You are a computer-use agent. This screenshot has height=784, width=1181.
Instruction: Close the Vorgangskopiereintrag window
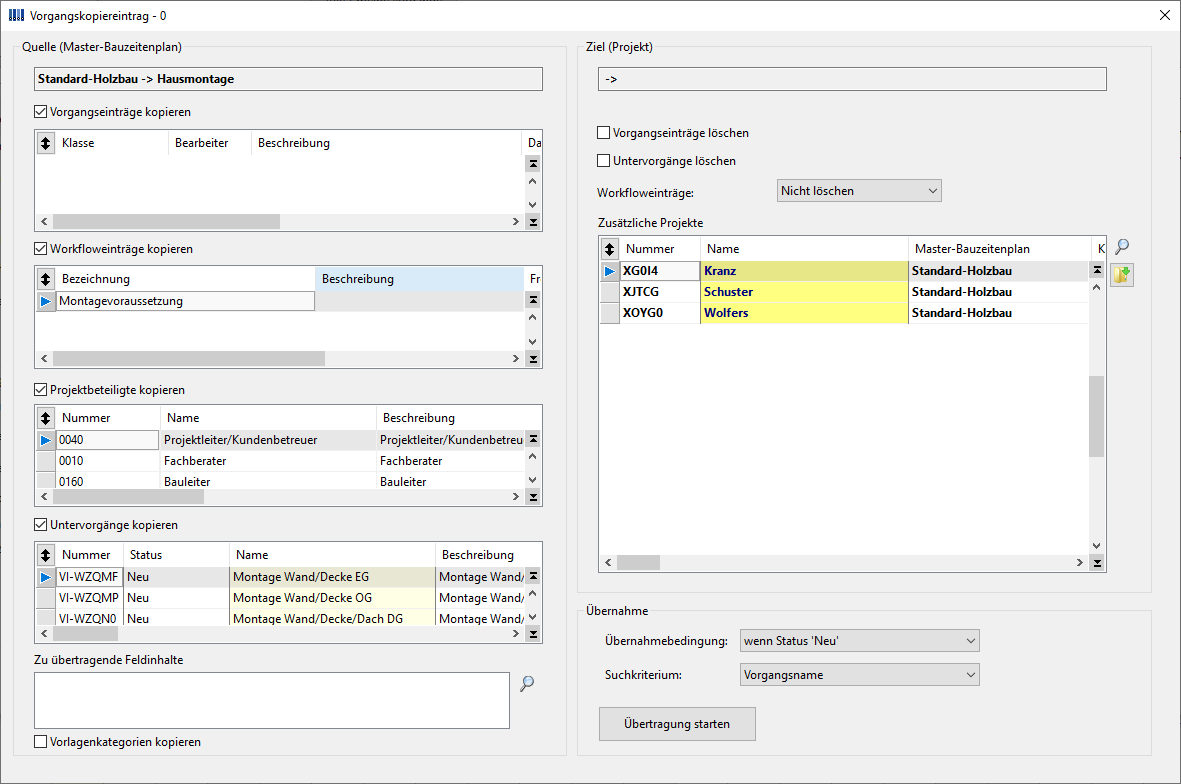tap(1164, 15)
